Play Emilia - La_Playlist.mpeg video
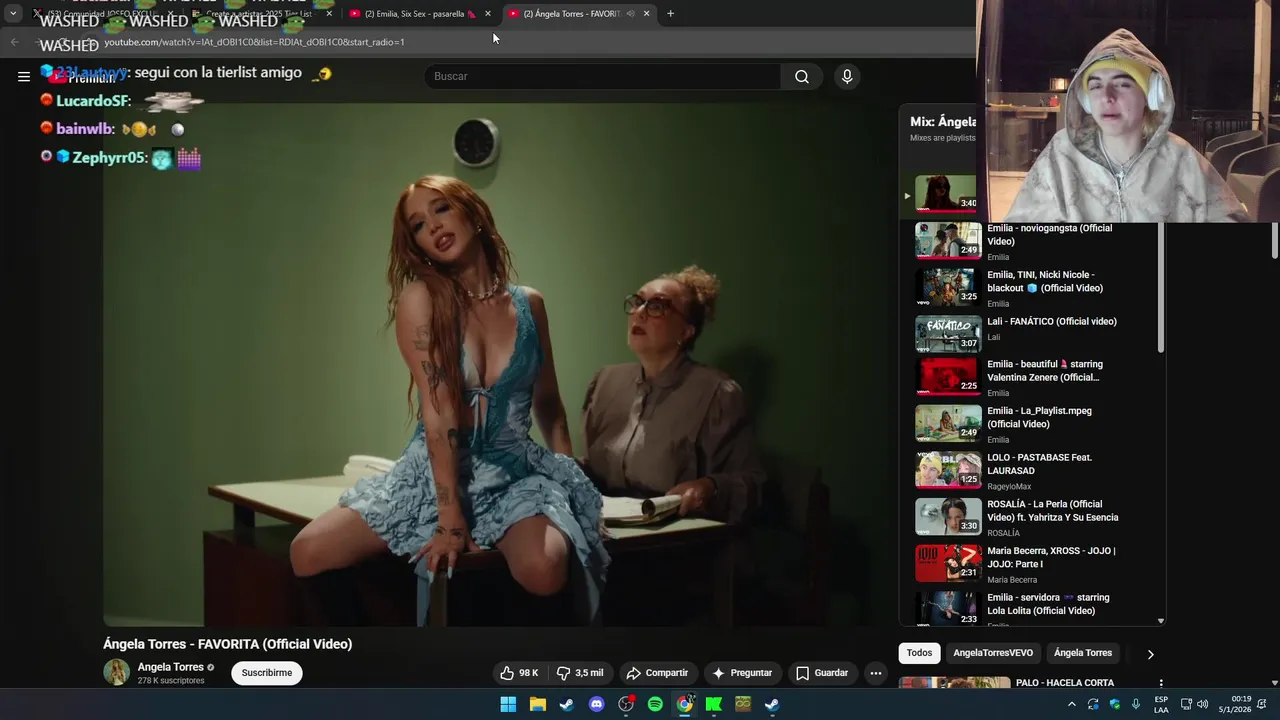The height and width of the screenshot is (720, 1280). coord(1030,424)
